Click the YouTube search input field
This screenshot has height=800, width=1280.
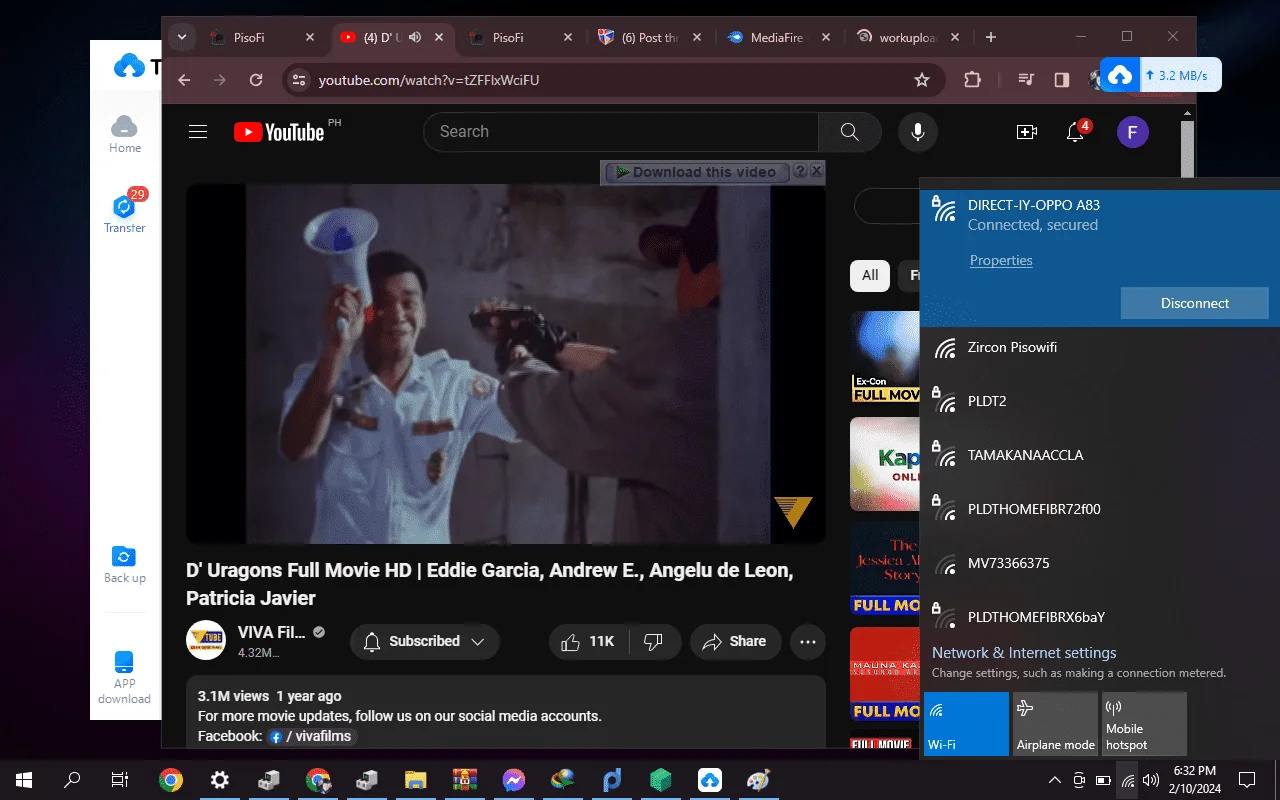(x=621, y=132)
